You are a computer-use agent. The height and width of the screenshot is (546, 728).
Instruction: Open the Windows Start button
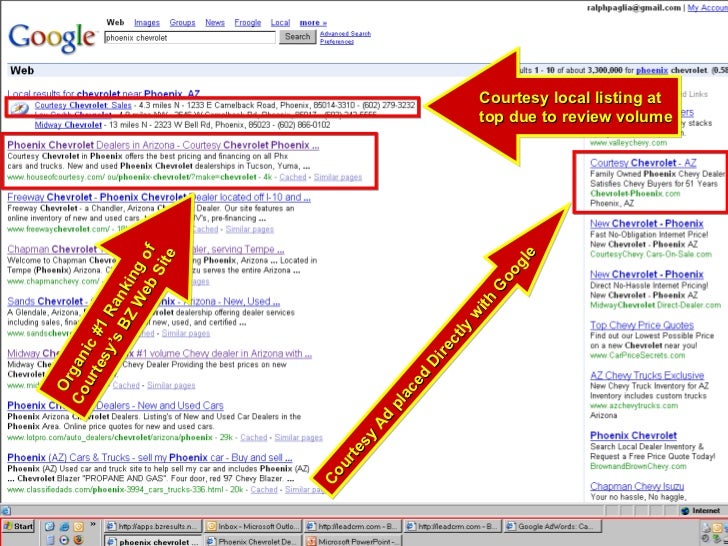(18, 526)
